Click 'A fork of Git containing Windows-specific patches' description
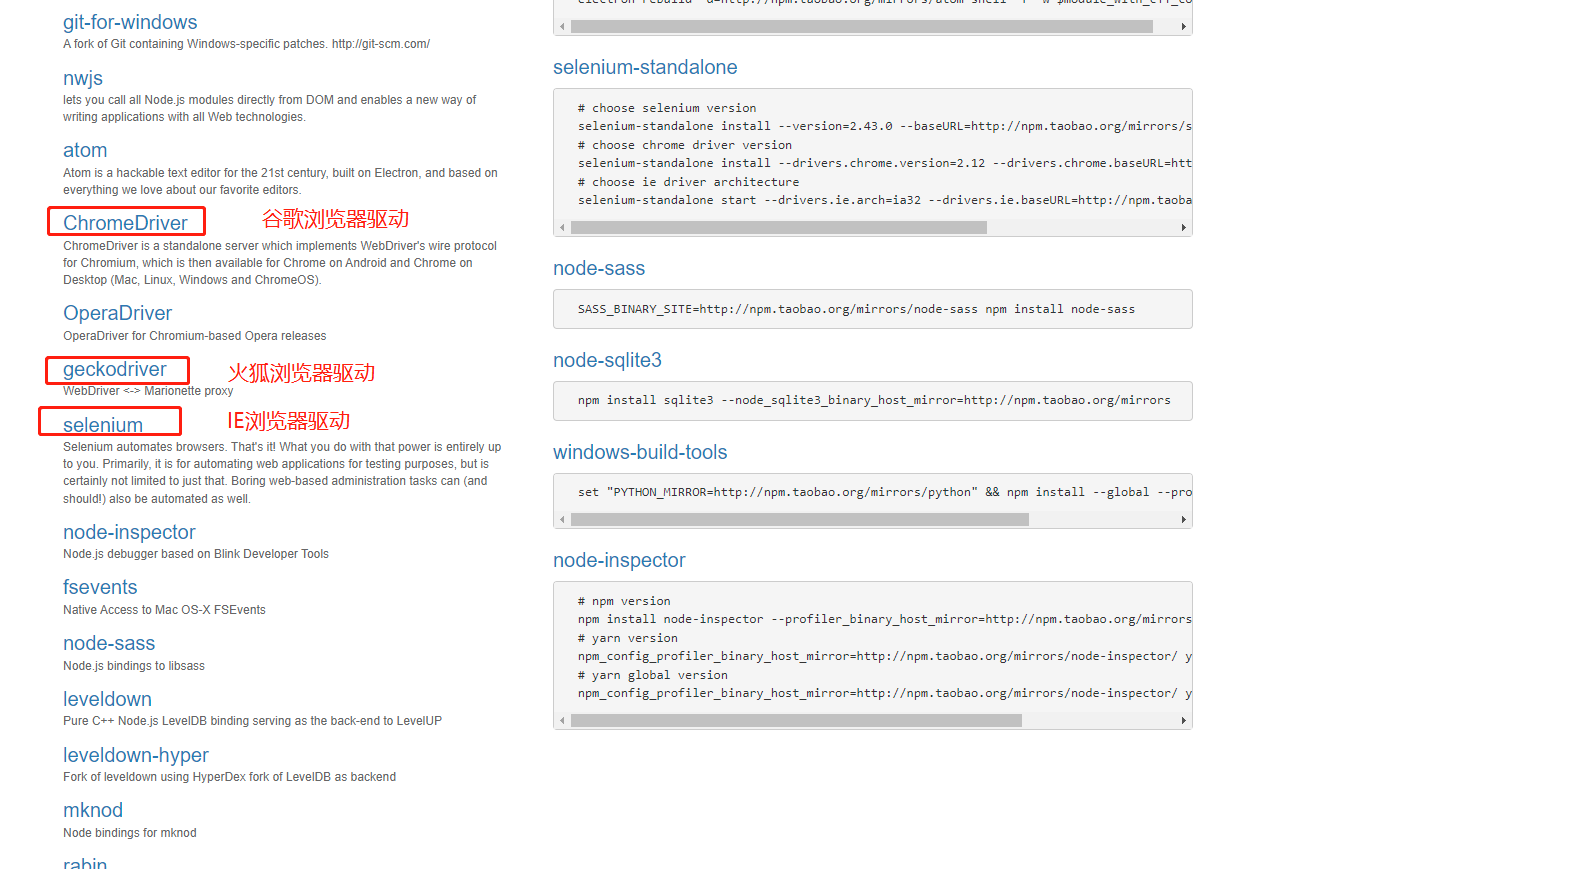 (246, 44)
